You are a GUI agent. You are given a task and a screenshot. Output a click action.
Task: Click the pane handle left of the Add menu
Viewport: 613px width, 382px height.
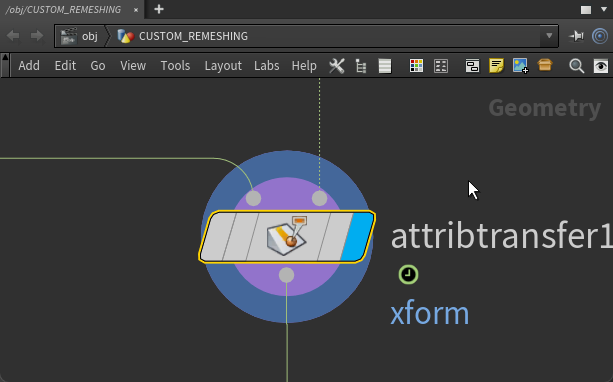[x=5, y=65]
